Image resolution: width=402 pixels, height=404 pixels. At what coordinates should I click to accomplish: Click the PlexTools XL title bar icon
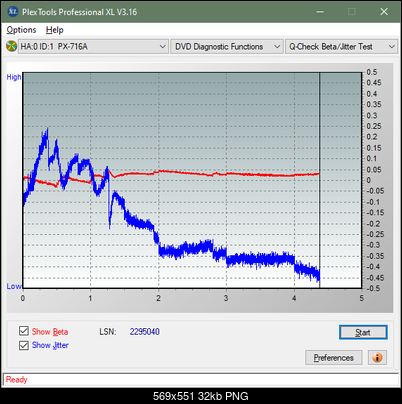click(12, 12)
